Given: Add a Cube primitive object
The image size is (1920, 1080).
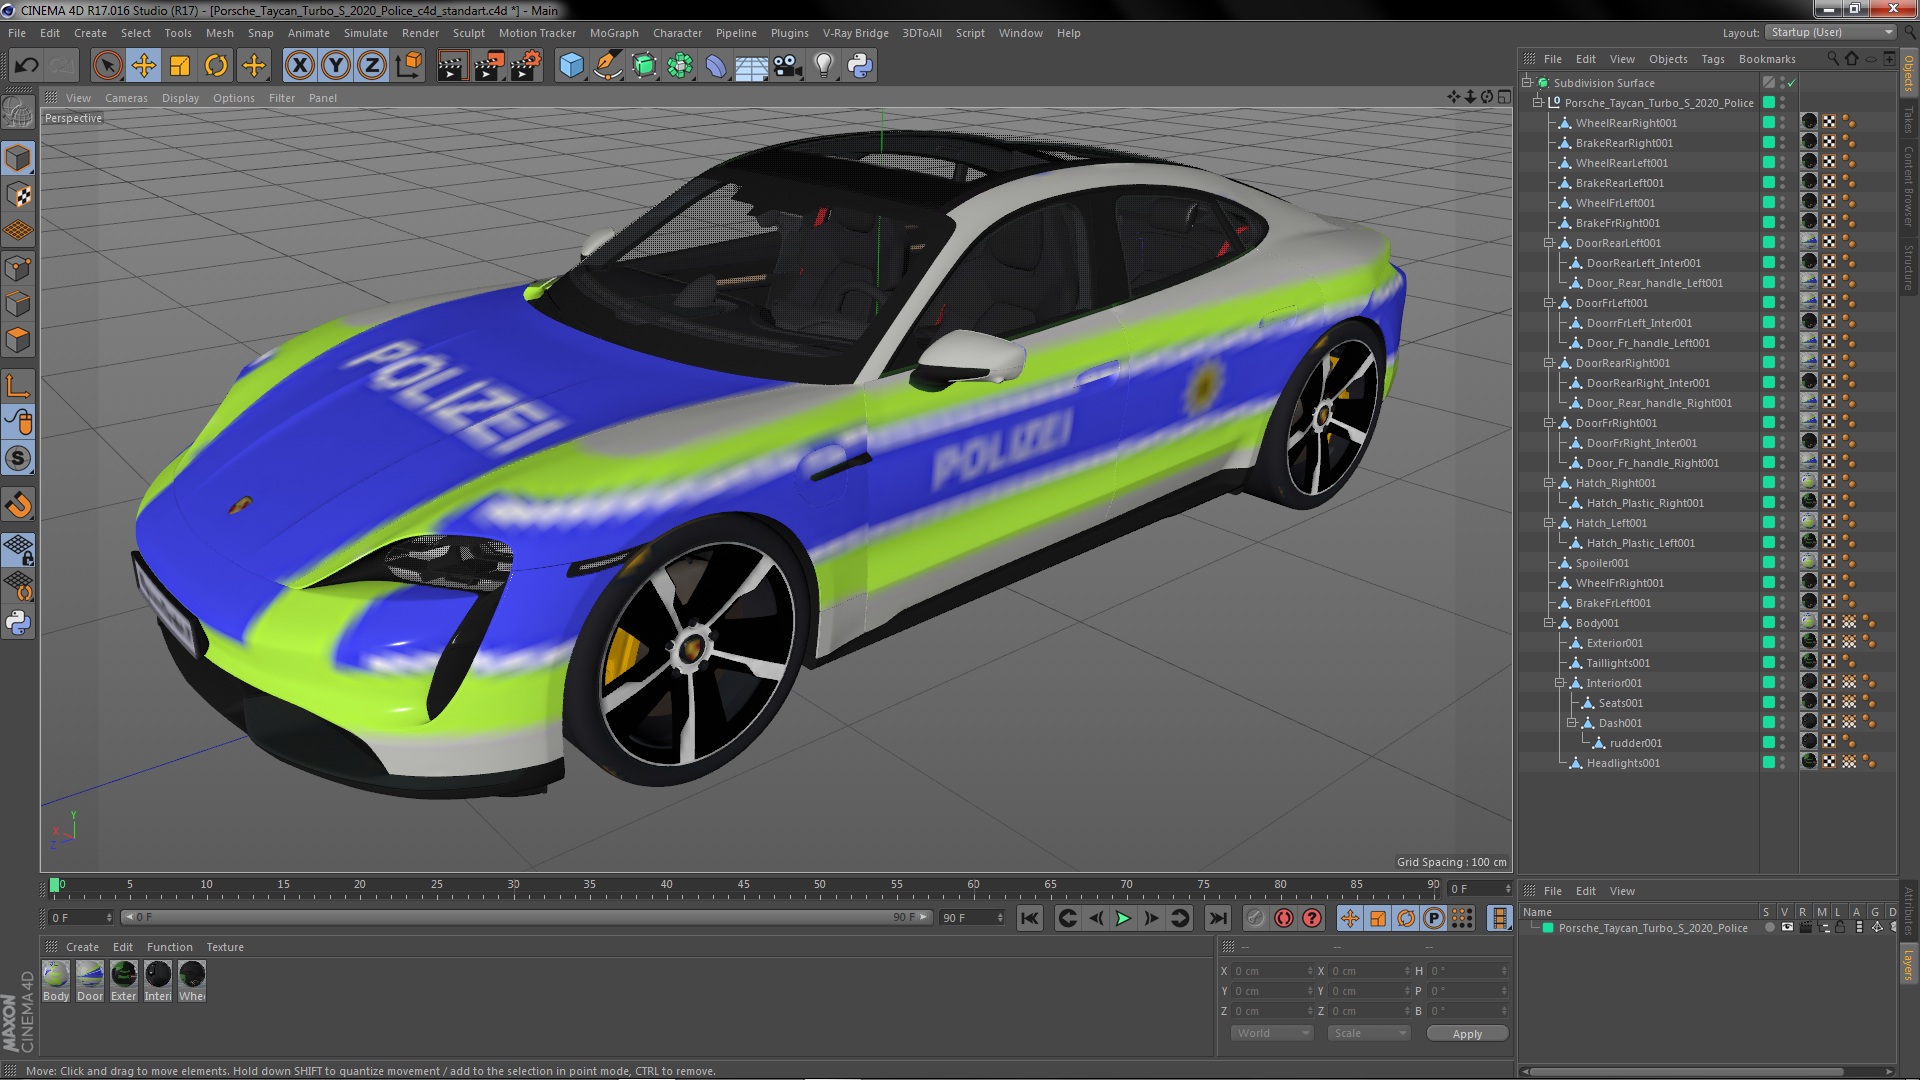Looking at the screenshot, I should click(571, 66).
